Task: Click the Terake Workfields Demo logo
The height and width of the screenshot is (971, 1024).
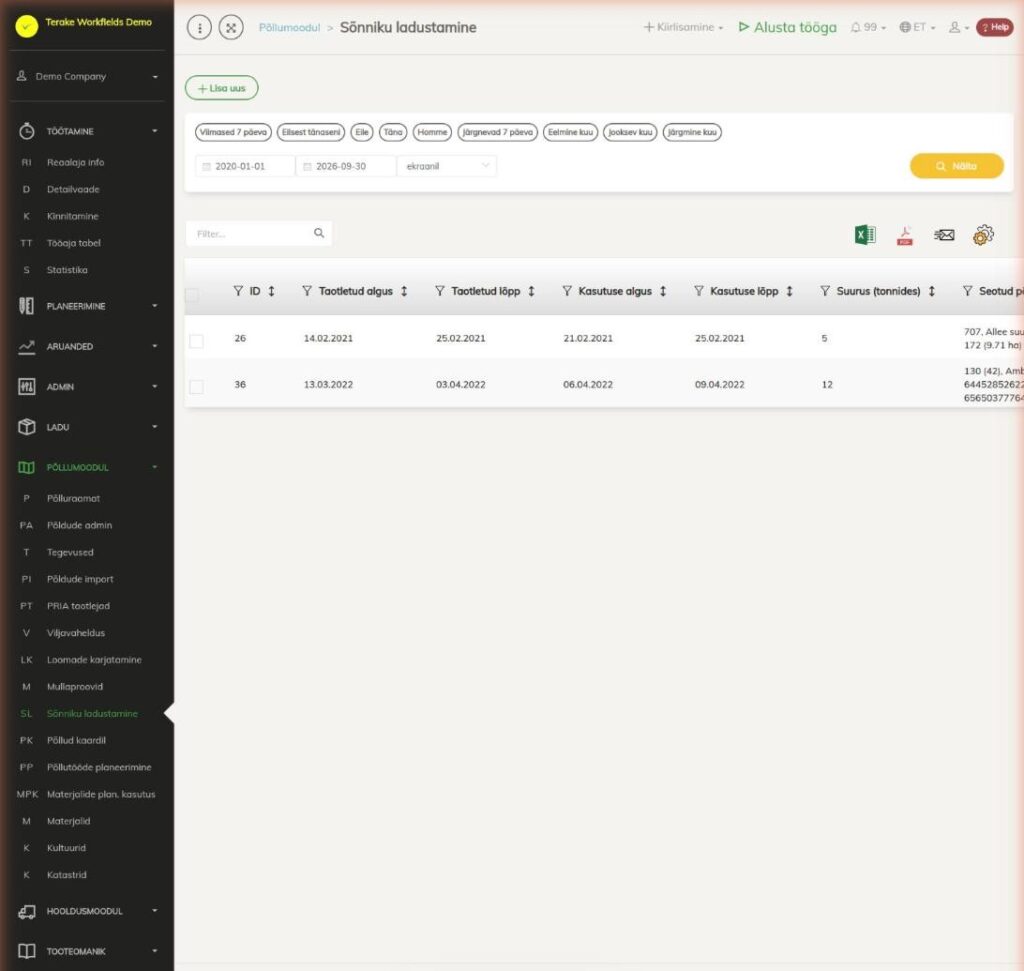Action: [x=27, y=26]
